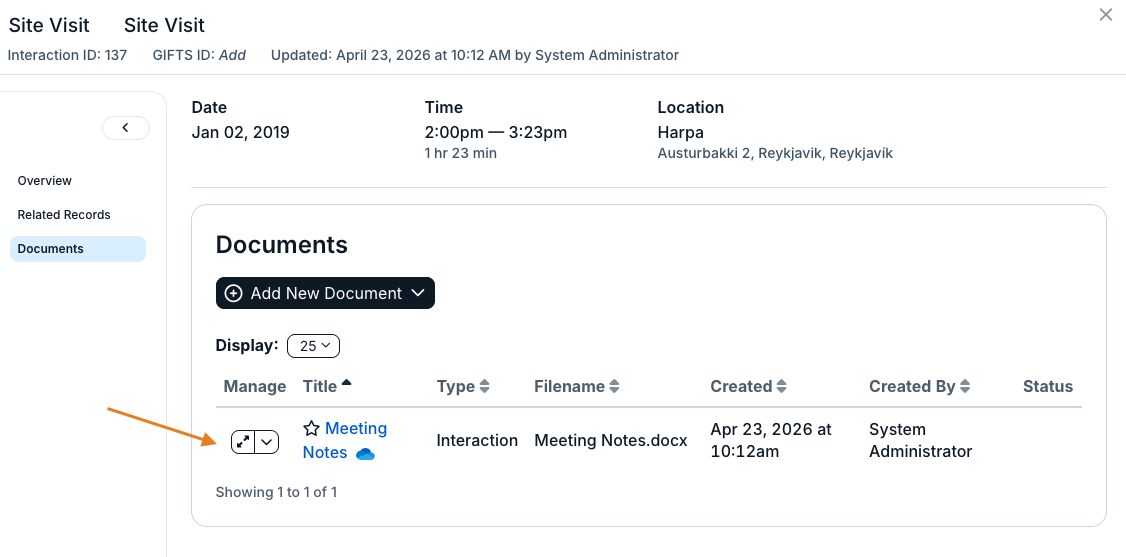
Task: Click the Interaction type cell
Action: (478, 441)
